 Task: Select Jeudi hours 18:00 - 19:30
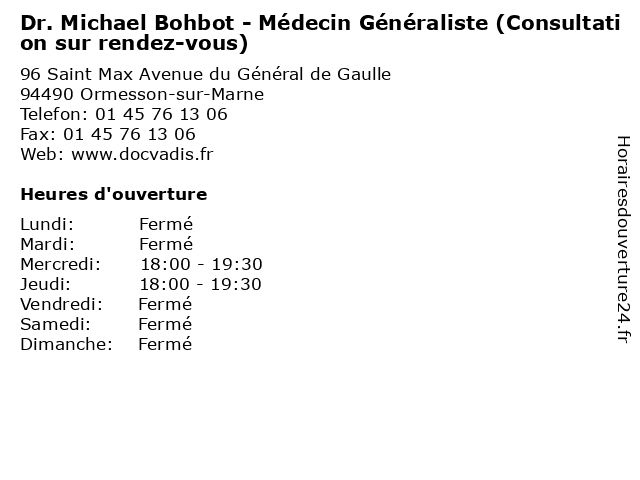click(x=200, y=284)
